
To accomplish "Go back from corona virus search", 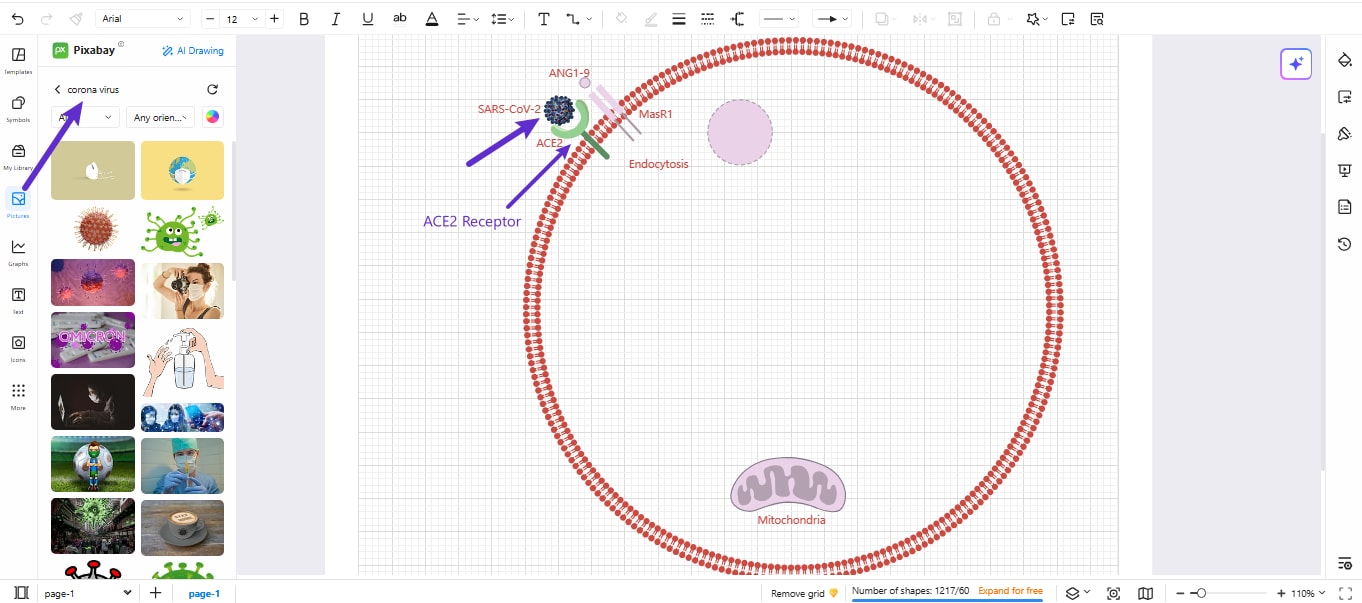I will pos(57,89).
